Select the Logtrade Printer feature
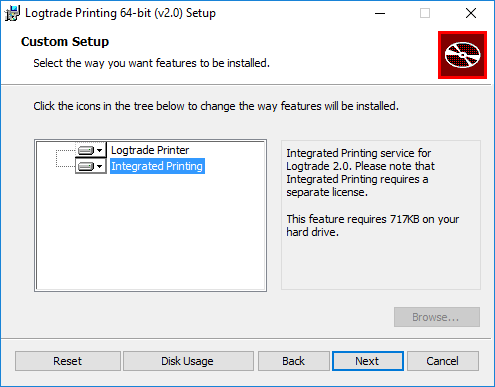495x387 pixels. click(150, 150)
